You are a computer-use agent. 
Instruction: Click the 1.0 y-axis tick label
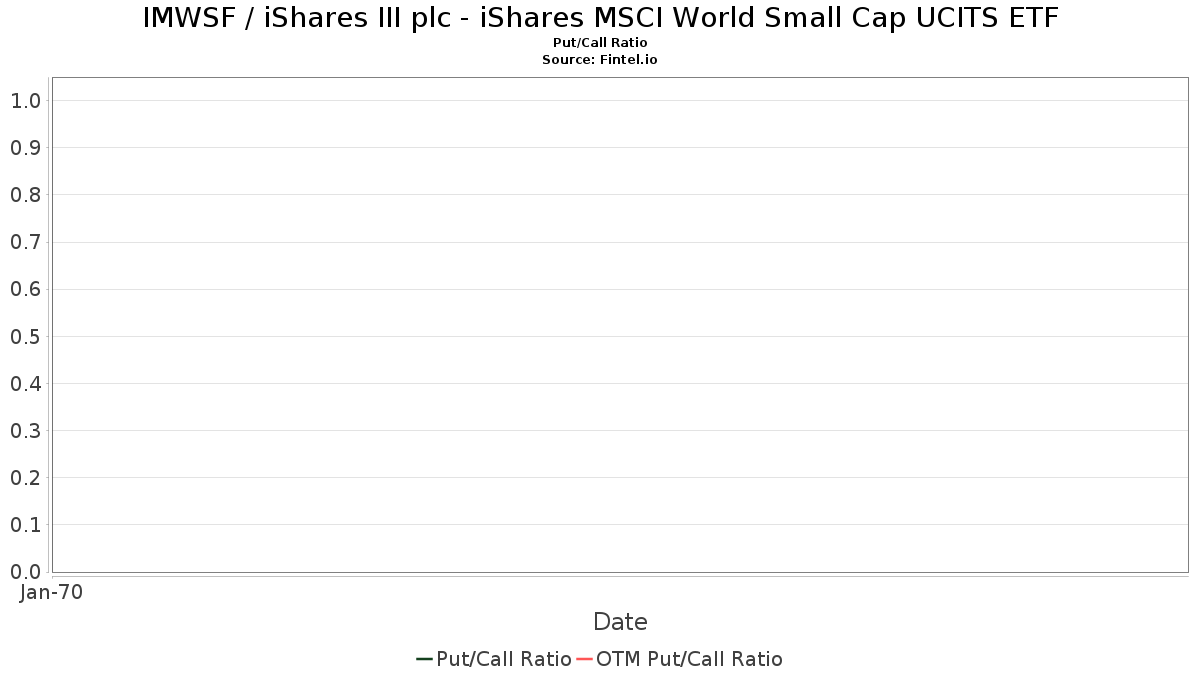(26, 101)
